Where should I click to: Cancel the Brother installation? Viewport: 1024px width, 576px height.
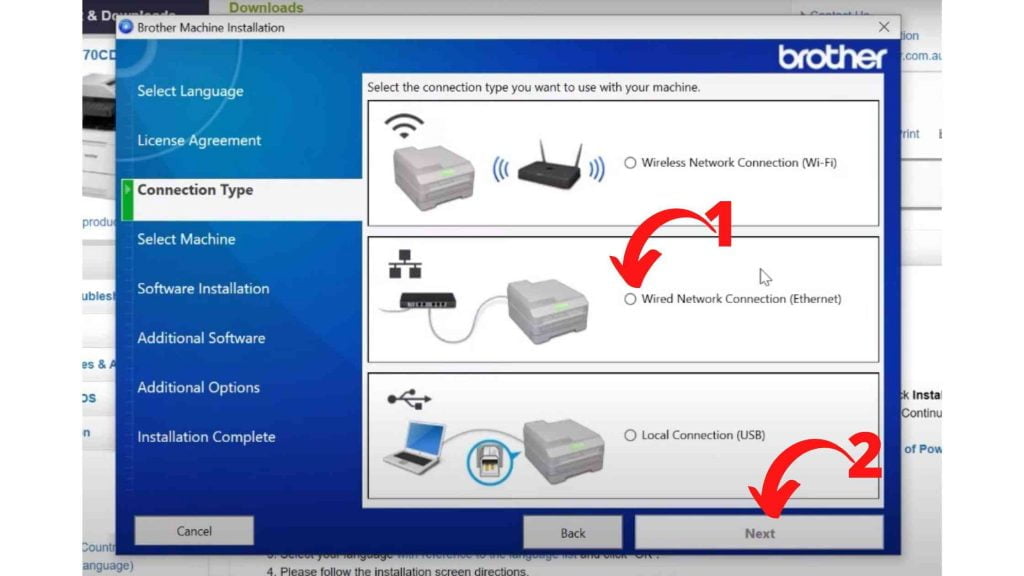(194, 531)
